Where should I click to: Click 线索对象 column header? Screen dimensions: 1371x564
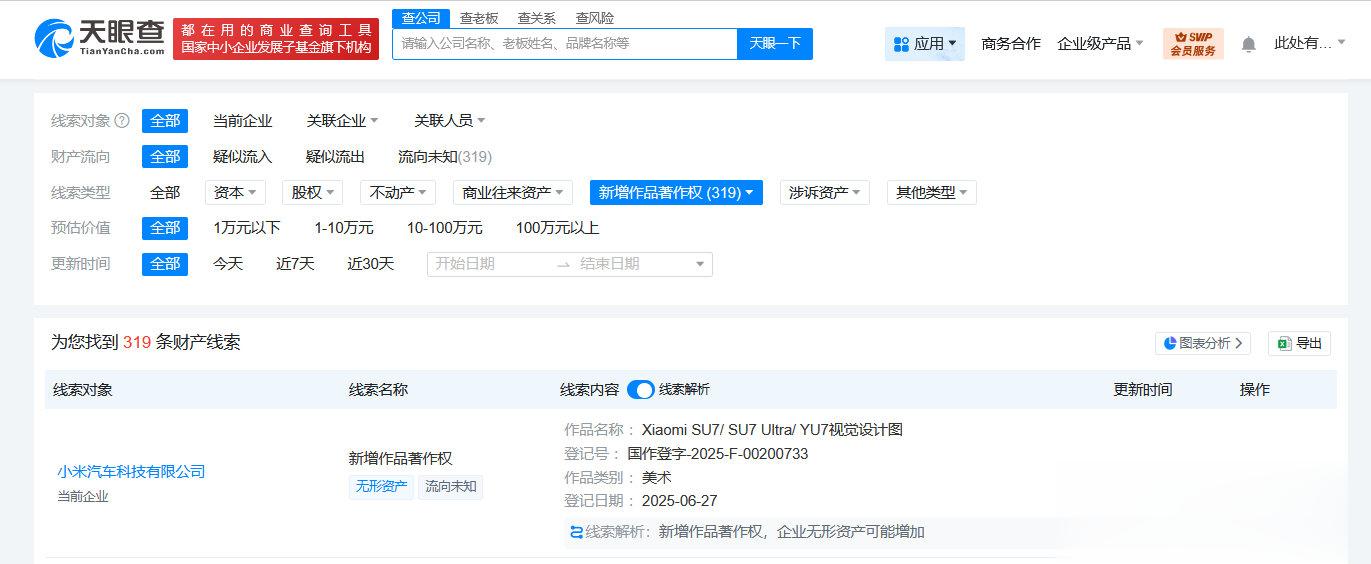[x=83, y=390]
